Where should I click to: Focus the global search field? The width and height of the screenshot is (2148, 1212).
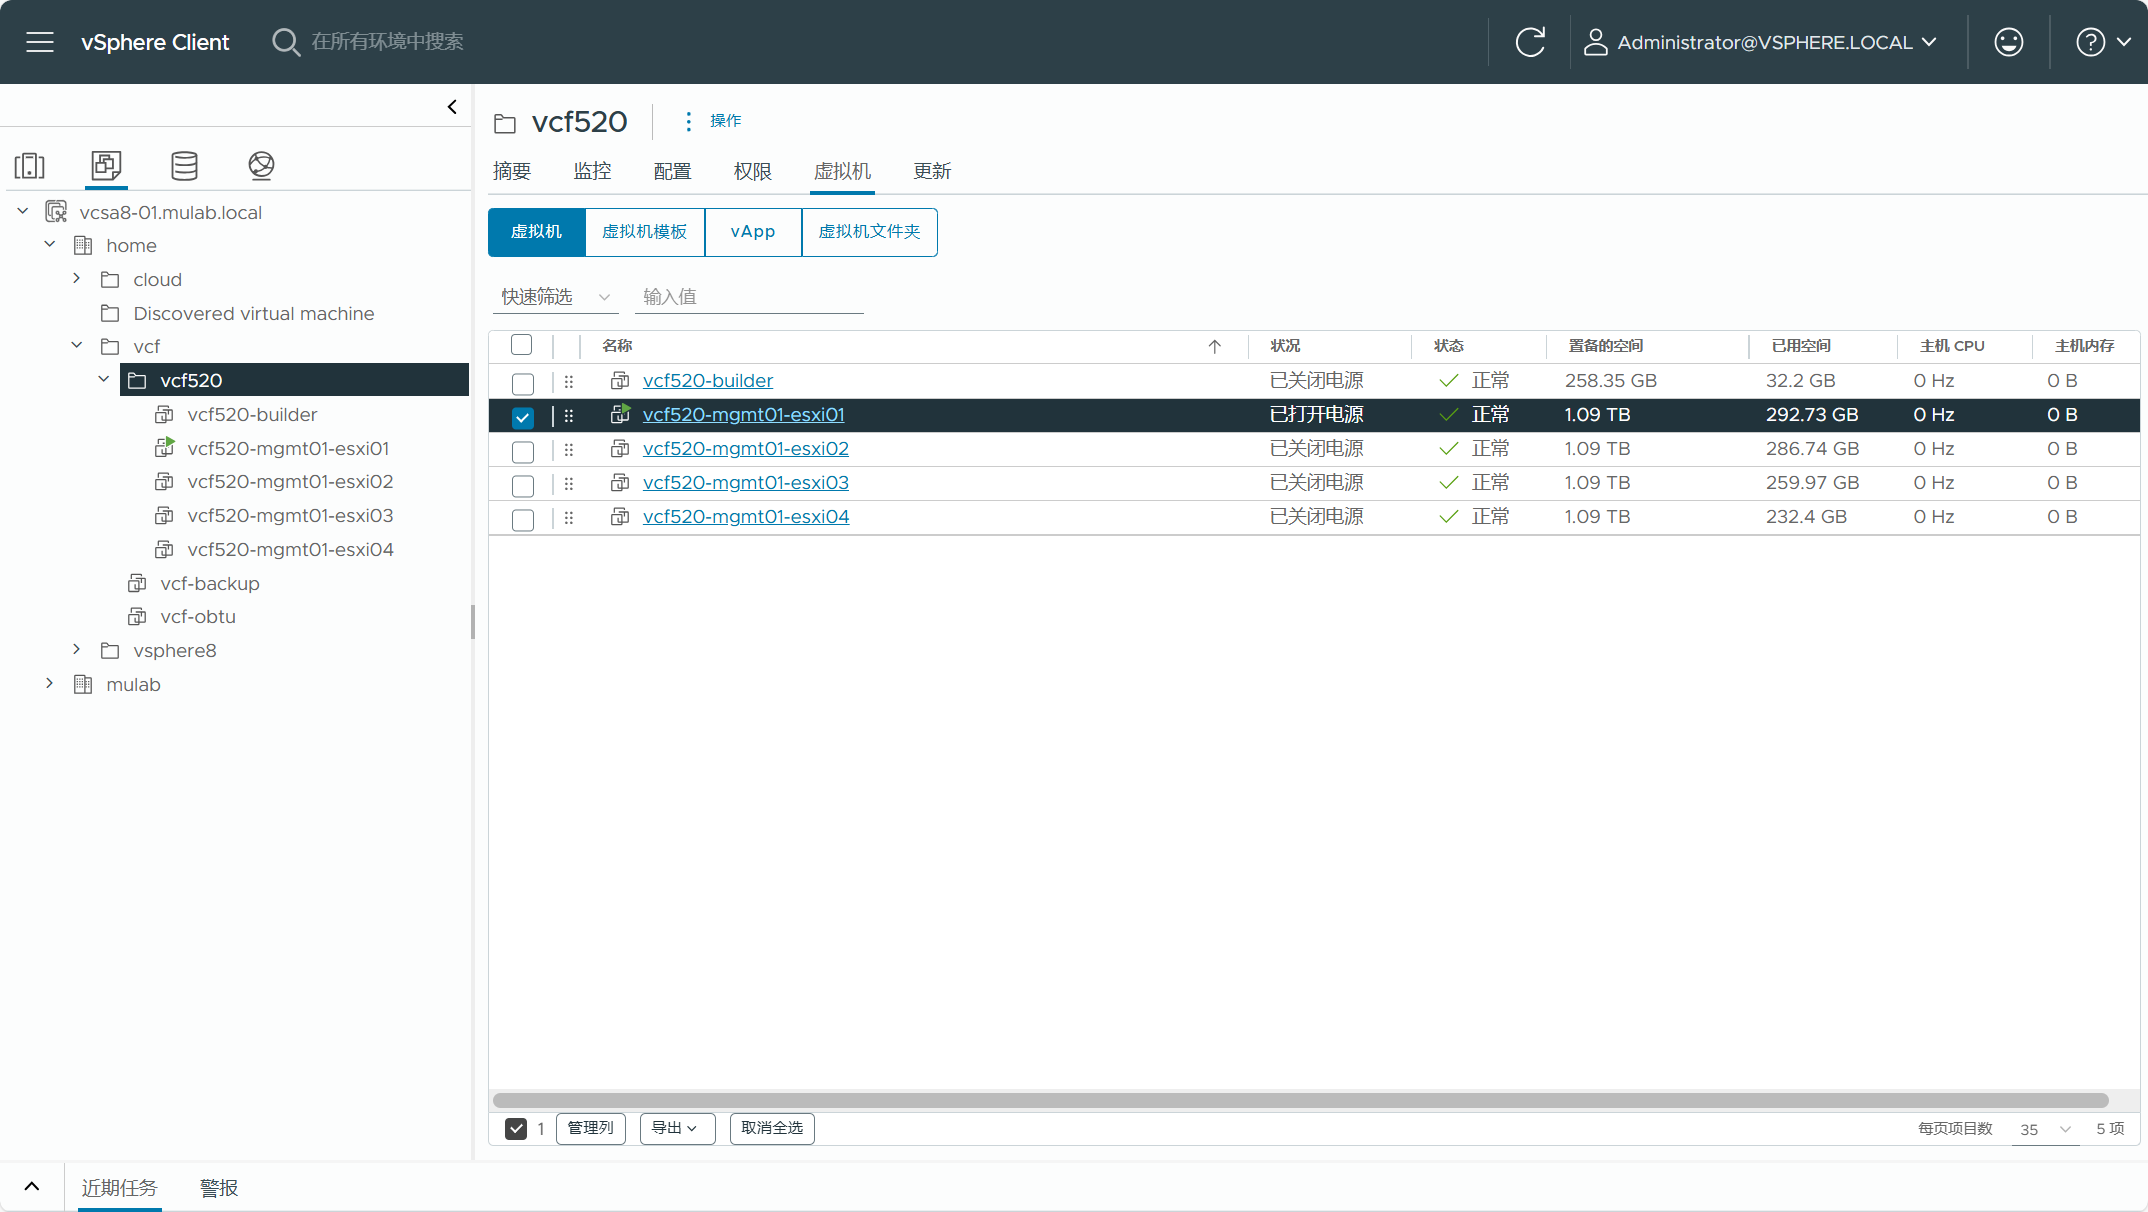point(387,42)
